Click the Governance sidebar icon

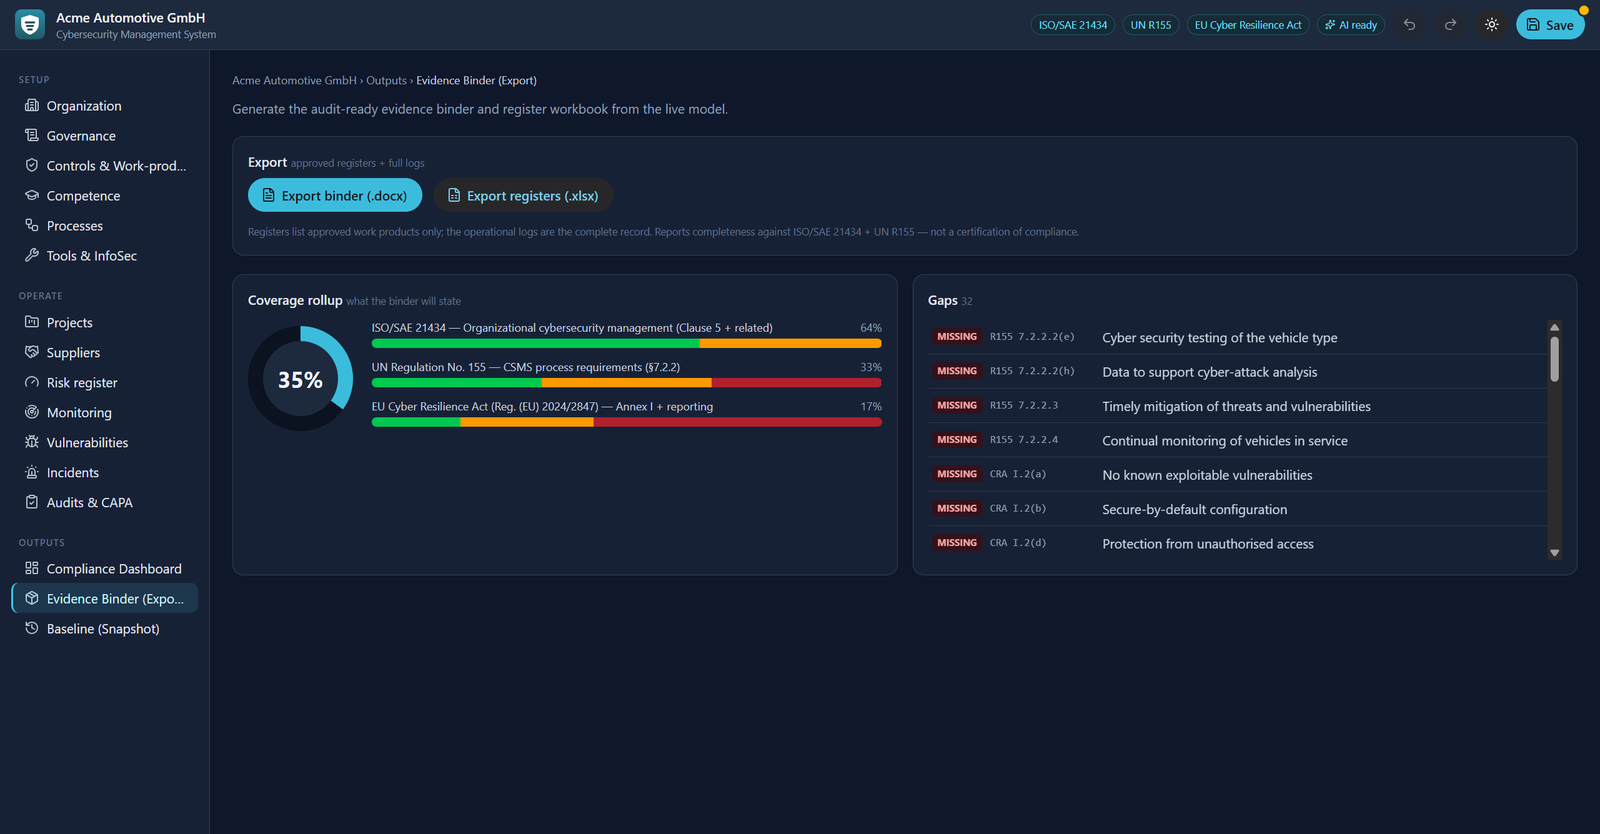32,135
